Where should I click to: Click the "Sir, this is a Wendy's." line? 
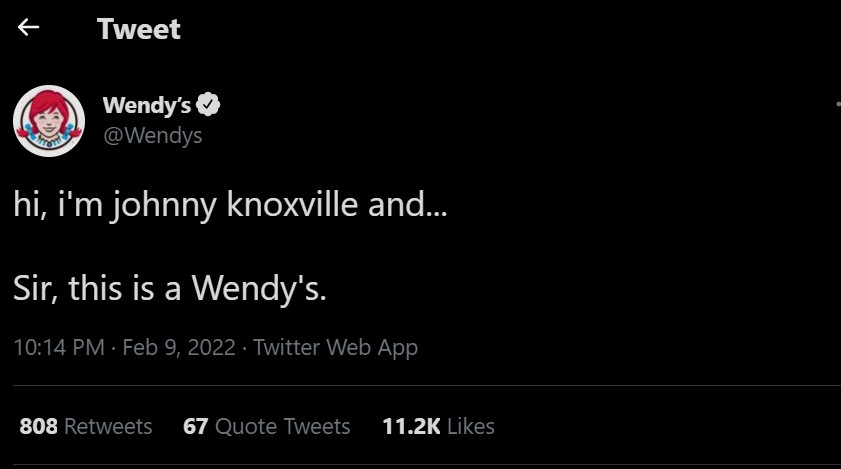tap(170, 289)
